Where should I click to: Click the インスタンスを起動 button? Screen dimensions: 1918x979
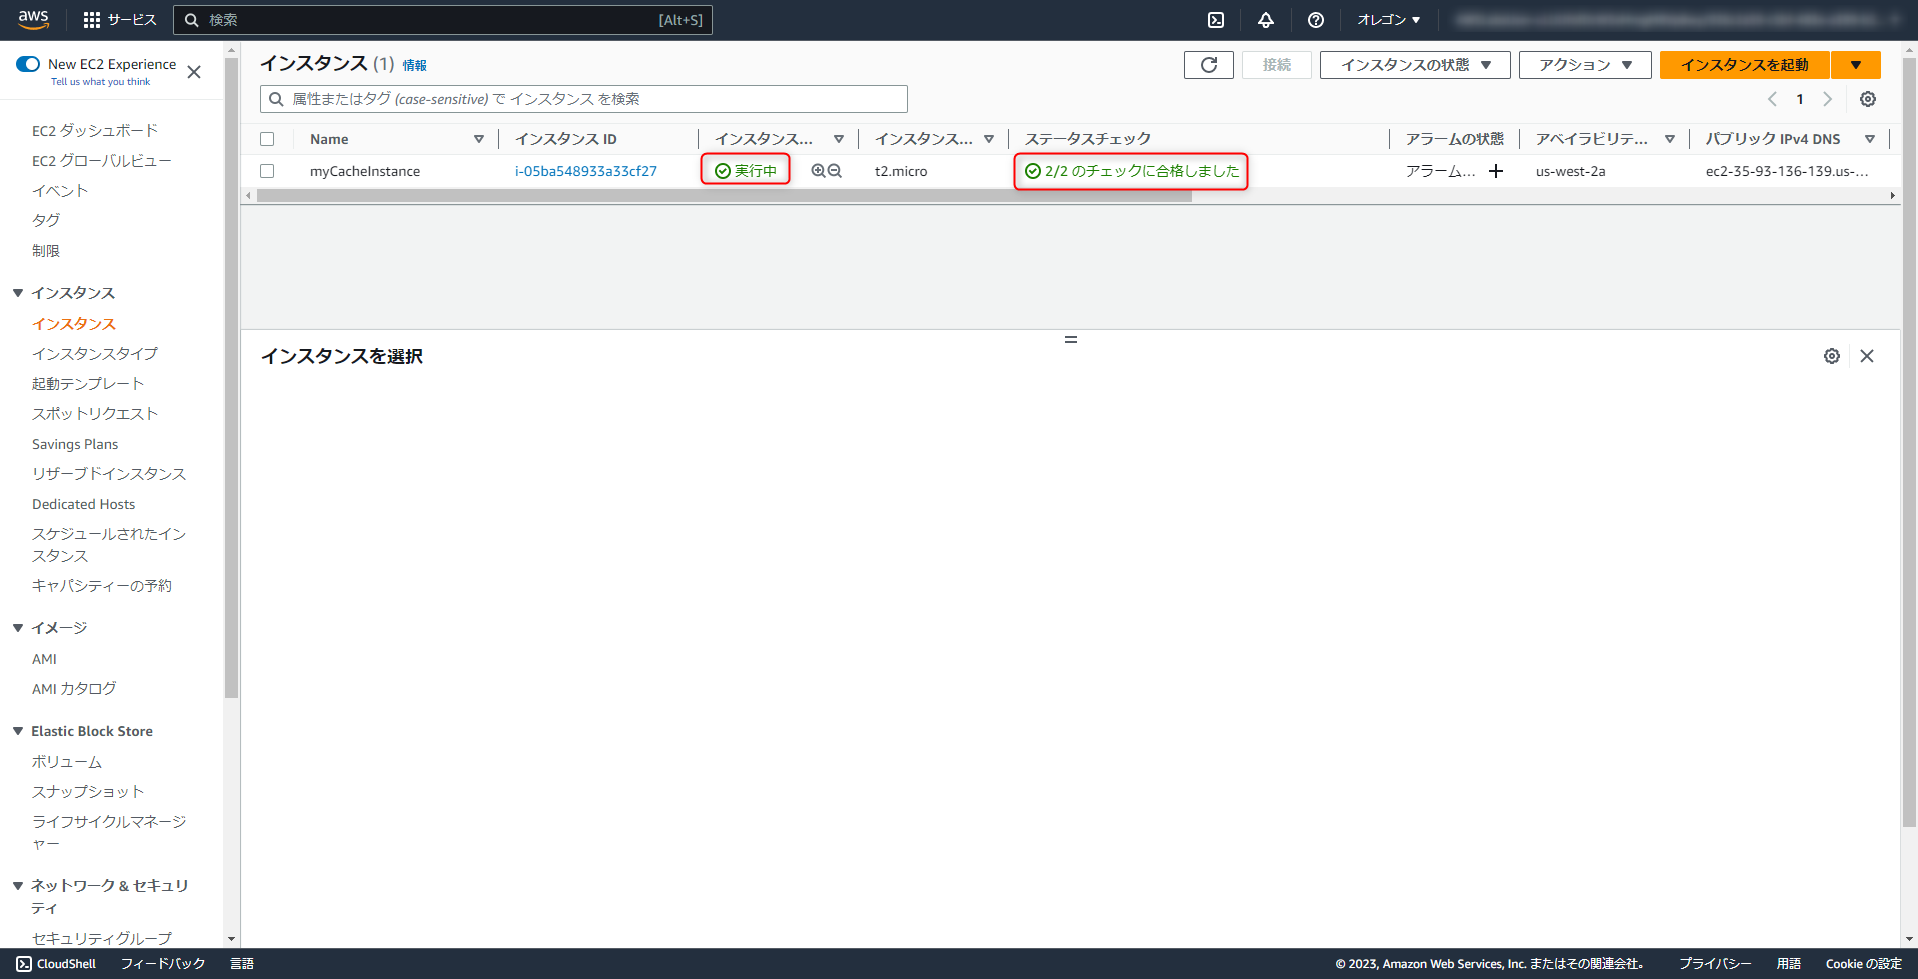pos(1742,64)
